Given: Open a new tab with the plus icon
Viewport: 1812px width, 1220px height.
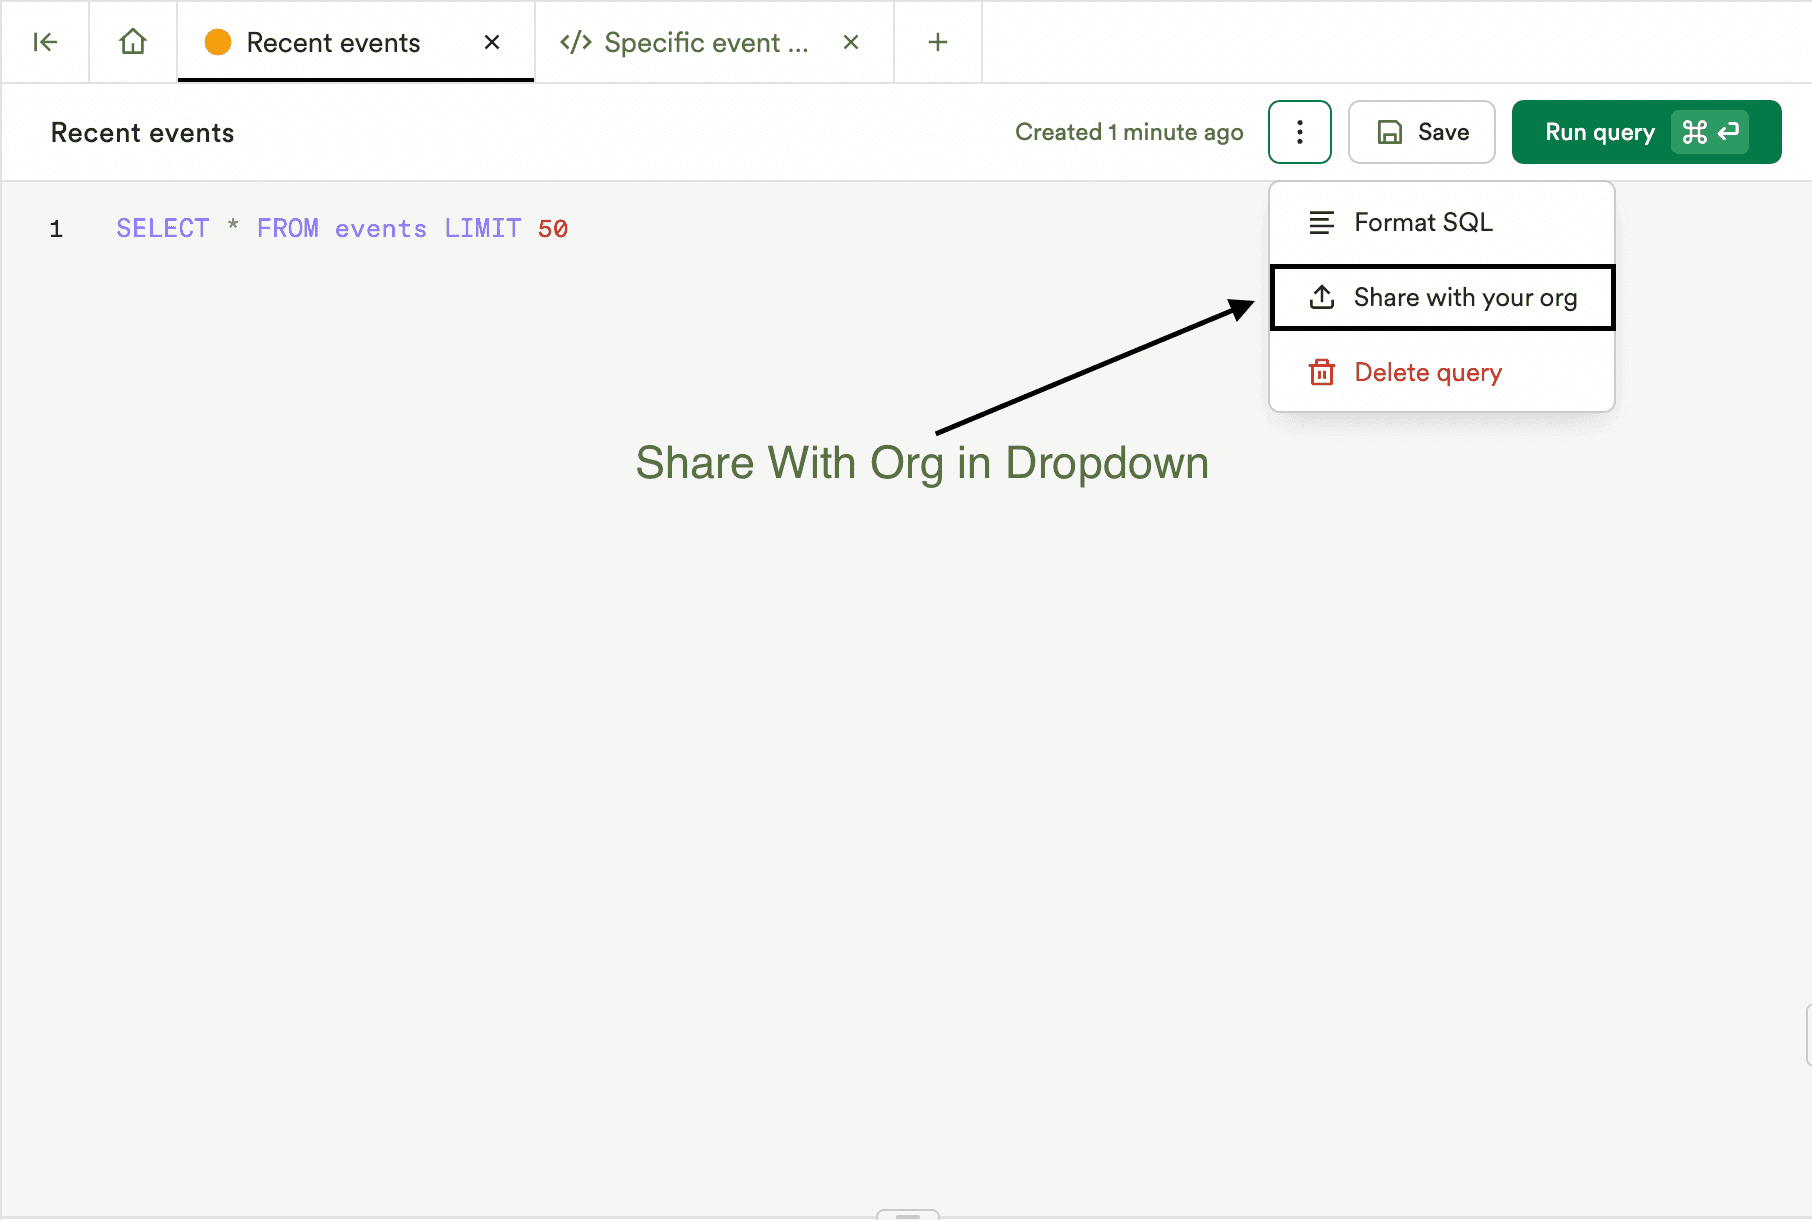Looking at the screenshot, I should pos(937,42).
